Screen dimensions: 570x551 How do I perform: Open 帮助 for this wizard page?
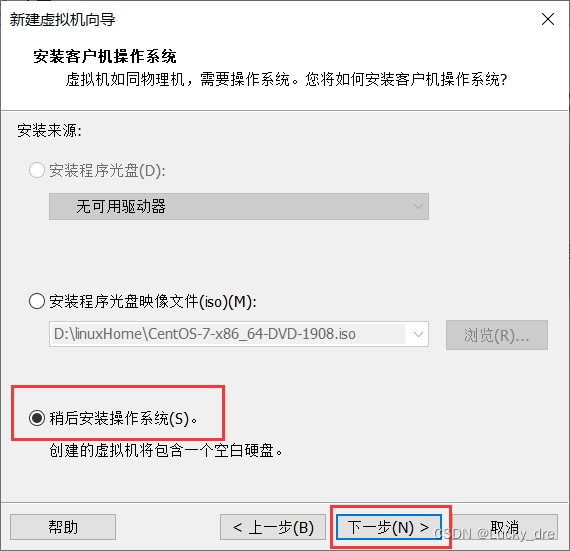63,527
